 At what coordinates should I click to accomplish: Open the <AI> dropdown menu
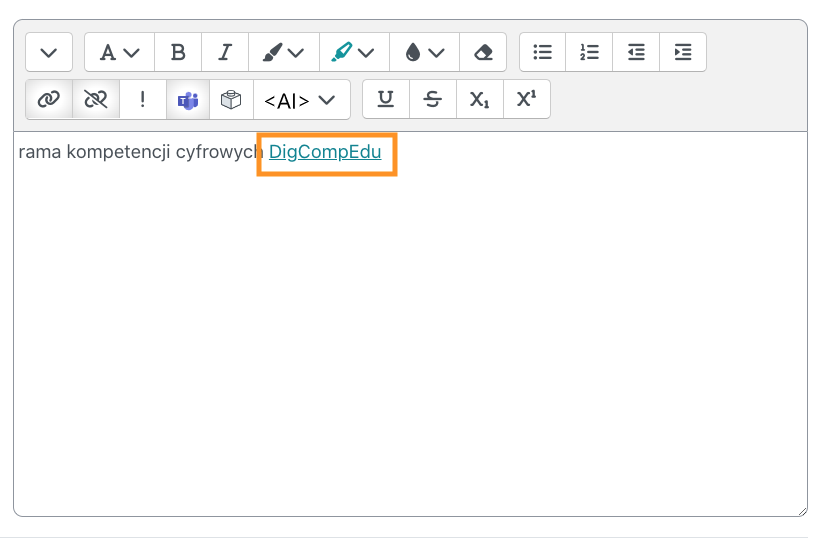(x=301, y=99)
